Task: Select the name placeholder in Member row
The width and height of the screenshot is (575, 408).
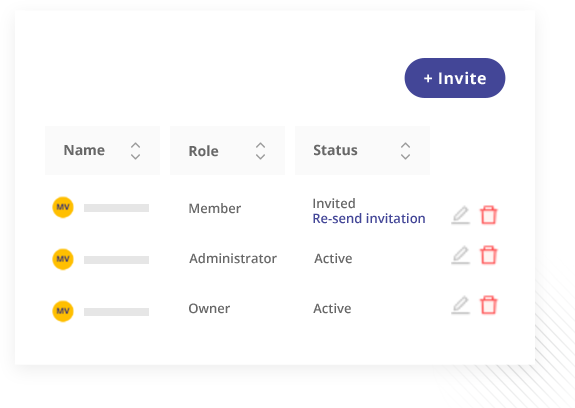Action: point(116,208)
